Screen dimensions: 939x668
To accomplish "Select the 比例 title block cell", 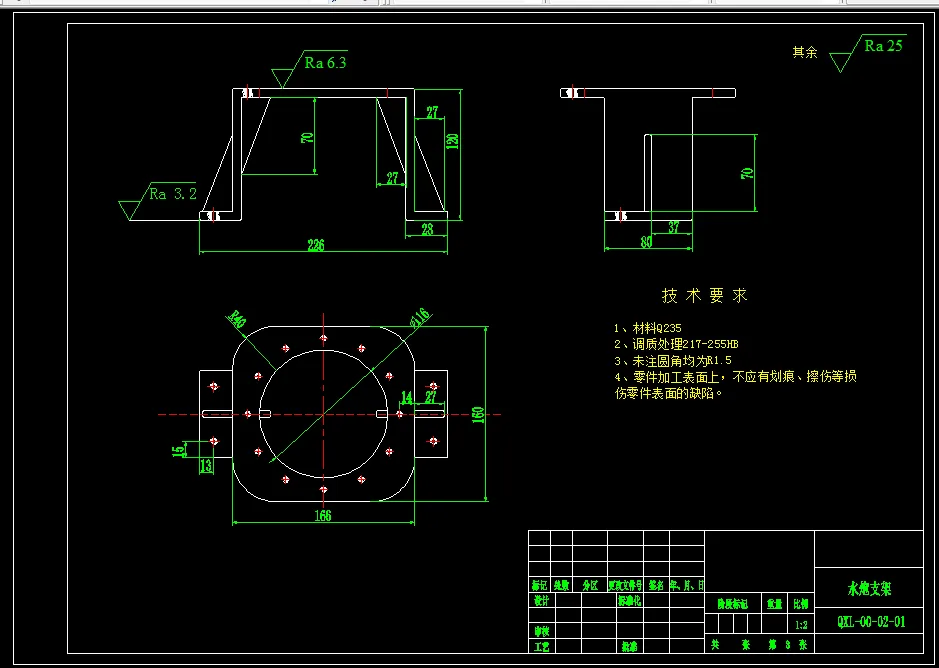I will point(801,604).
